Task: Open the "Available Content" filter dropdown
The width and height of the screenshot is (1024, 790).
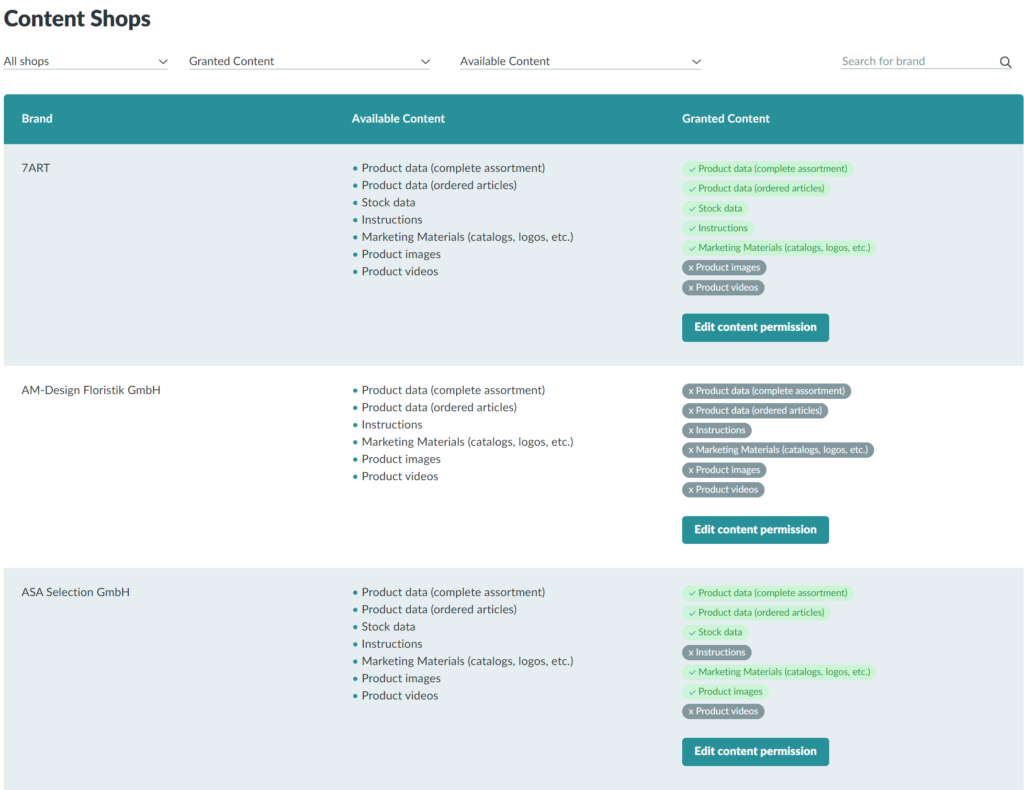Action: (x=580, y=61)
